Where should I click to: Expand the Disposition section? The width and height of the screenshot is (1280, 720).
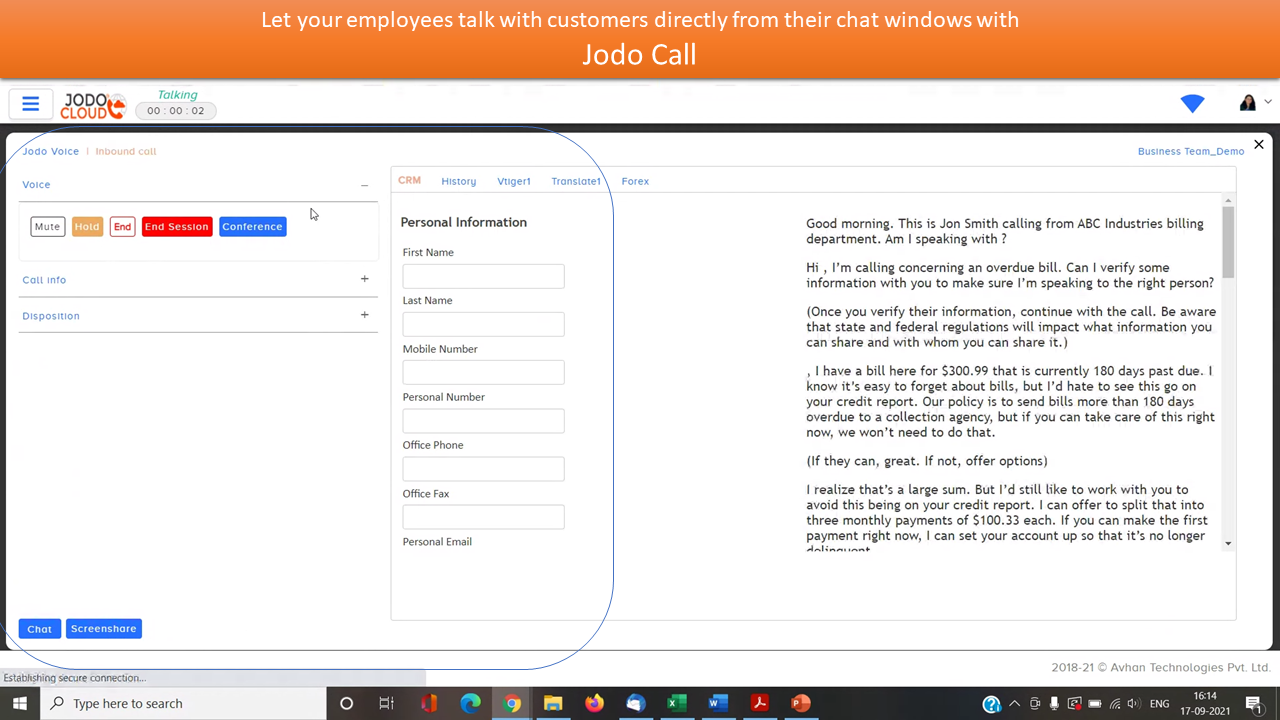point(364,316)
